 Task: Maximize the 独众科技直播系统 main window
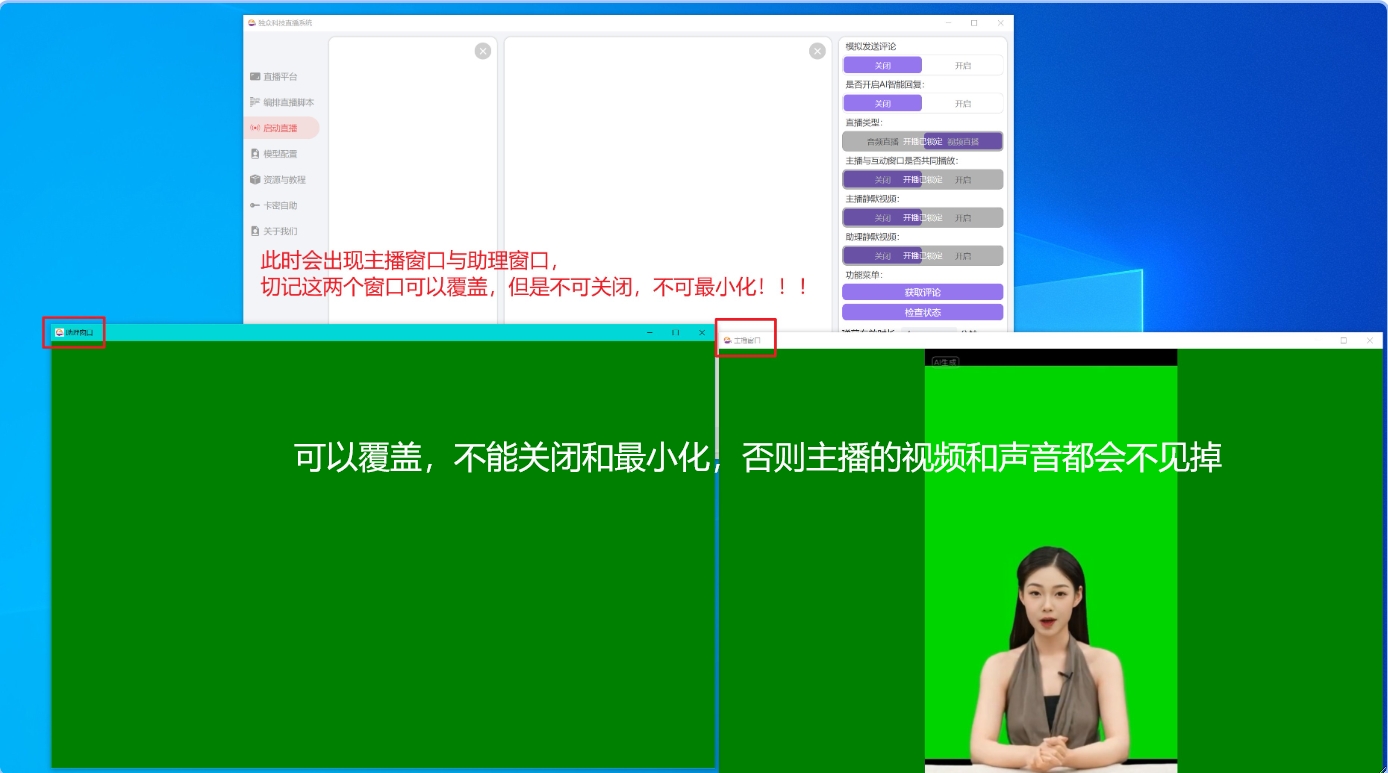(974, 22)
